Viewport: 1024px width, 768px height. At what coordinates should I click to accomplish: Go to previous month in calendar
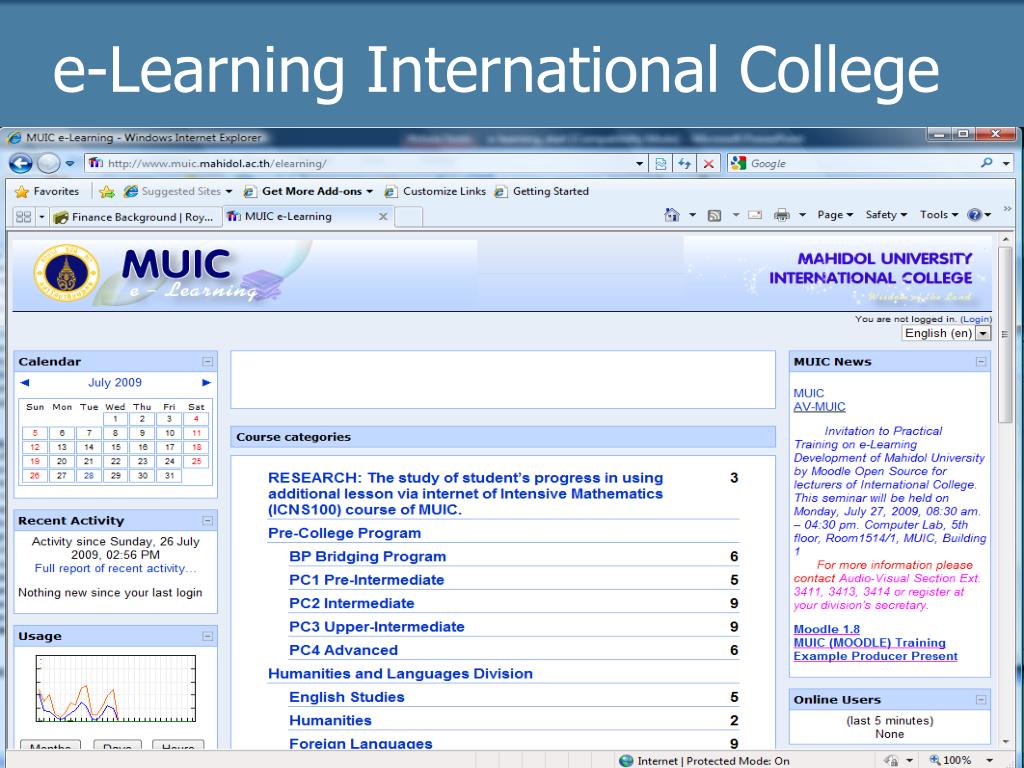pyautogui.click(x=25, y=383)
